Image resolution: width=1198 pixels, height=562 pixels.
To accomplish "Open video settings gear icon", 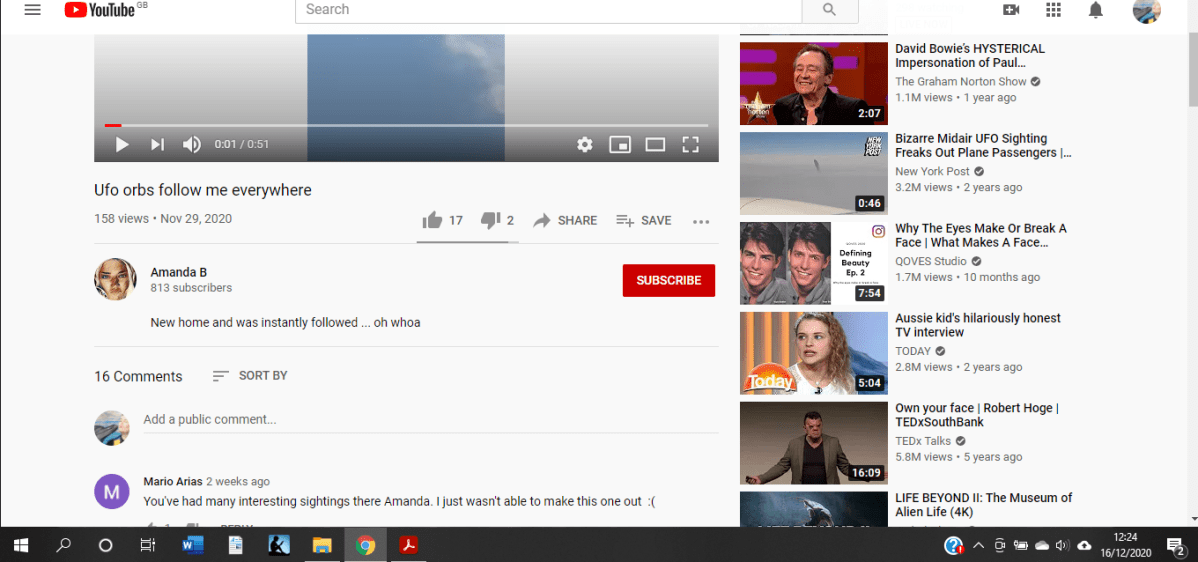I will coord(585,145).
